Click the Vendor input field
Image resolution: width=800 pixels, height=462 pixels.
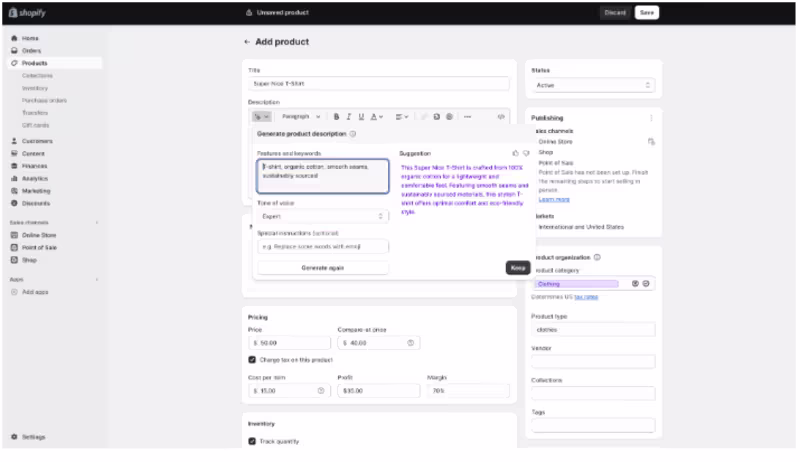(593, 362)
